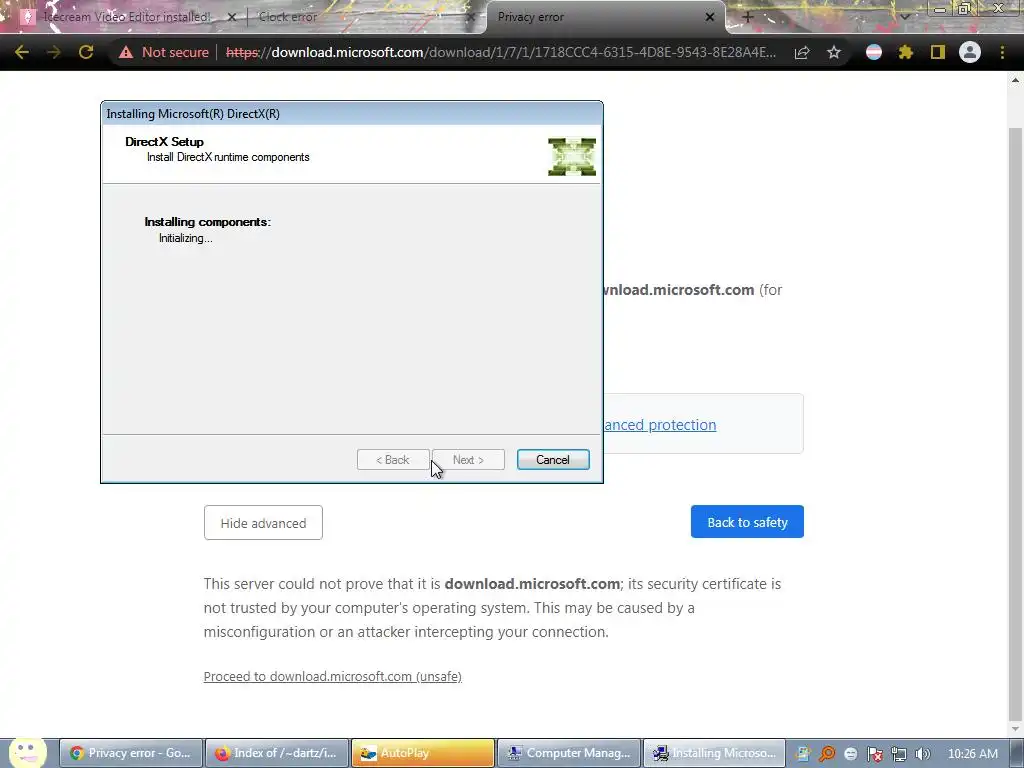Image resolution: width=1024 pixels, height=768 pixels.
Task: Click the Back to safety button
Action: (747, 522)
